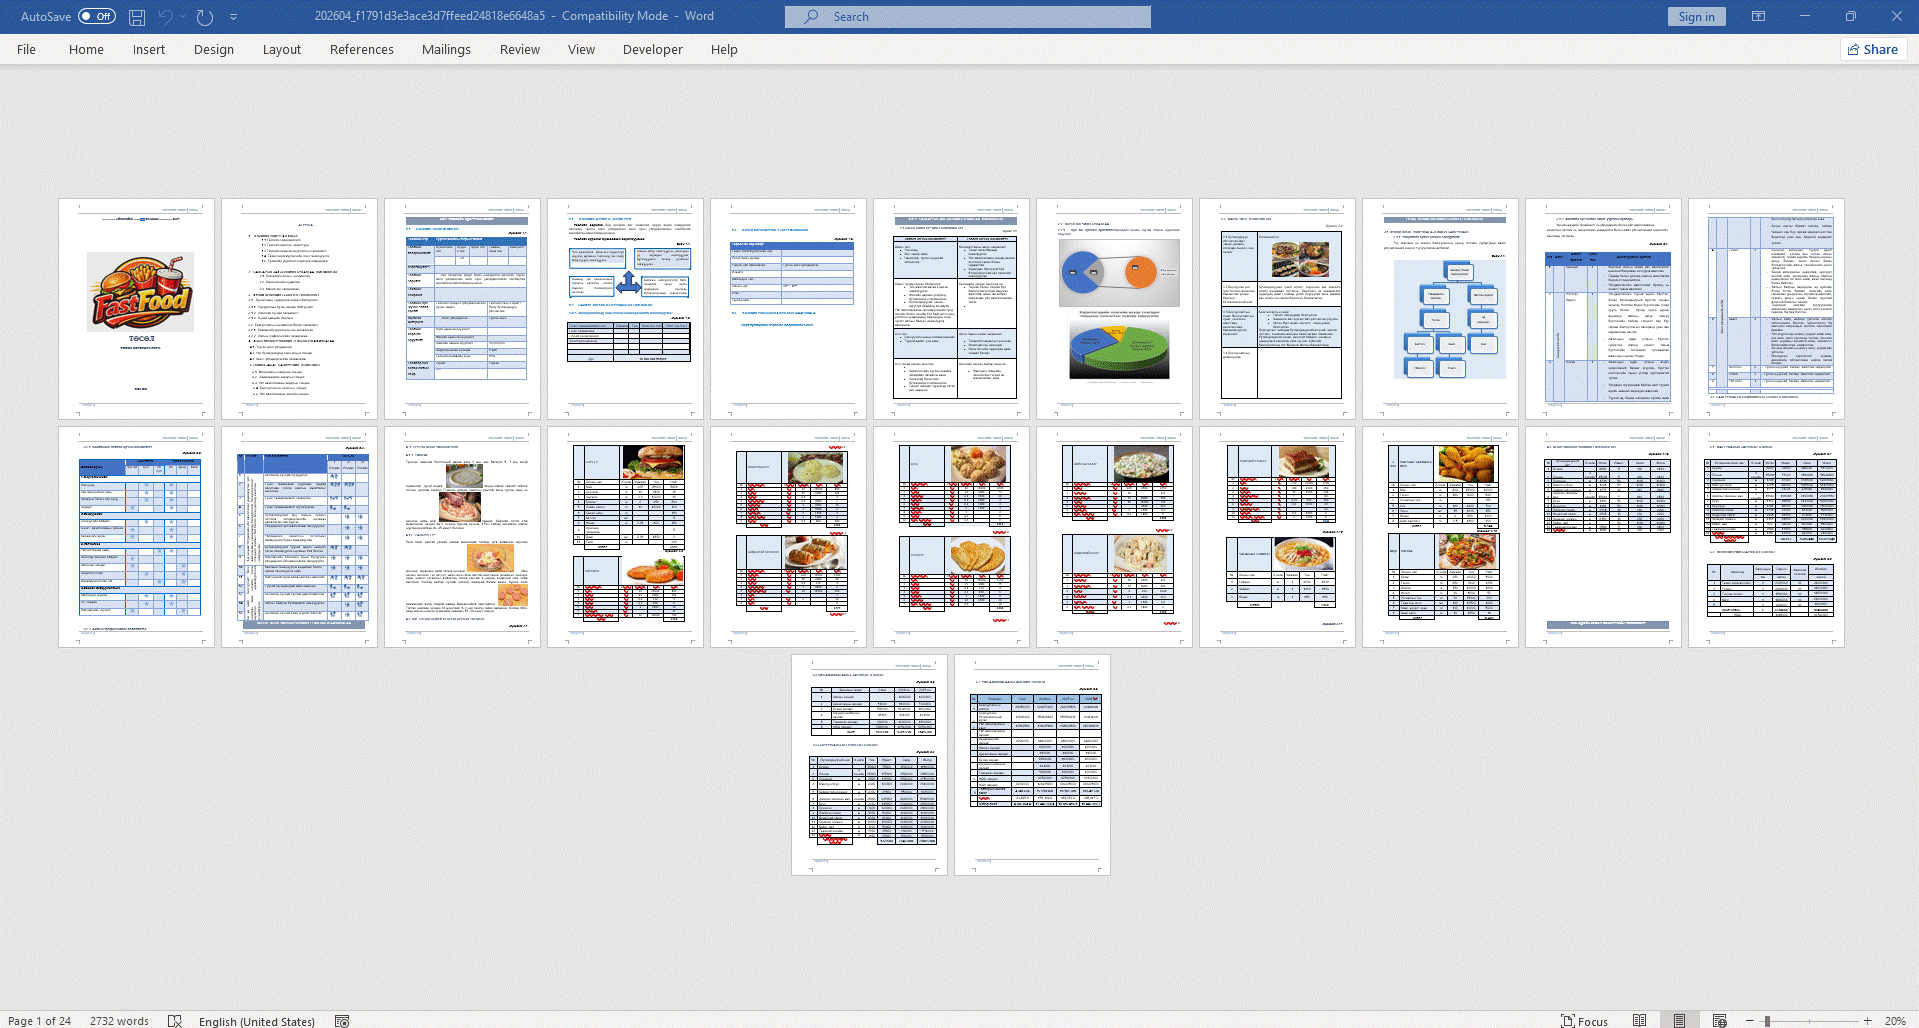
Task: Toggle the AutoSave switch
Action: 97,17
